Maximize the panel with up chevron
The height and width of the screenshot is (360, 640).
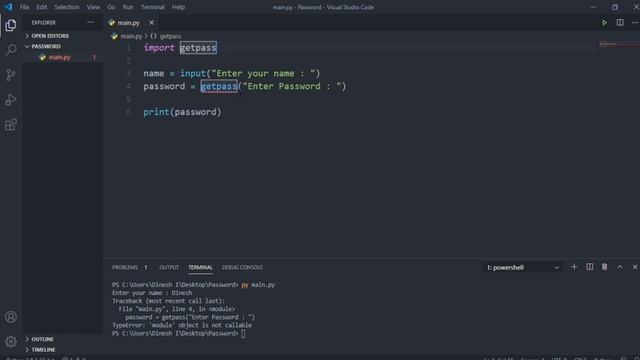[620, 267]
